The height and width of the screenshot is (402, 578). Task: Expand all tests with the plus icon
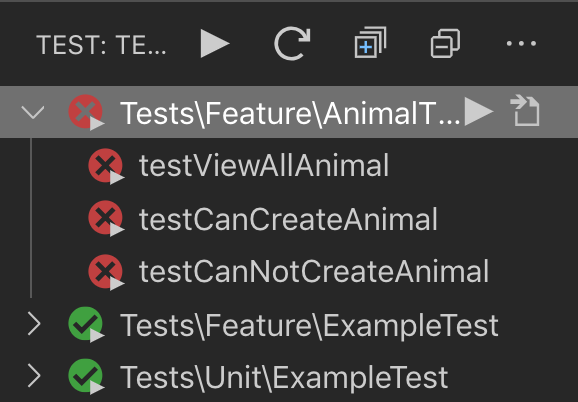pos(370,43)
